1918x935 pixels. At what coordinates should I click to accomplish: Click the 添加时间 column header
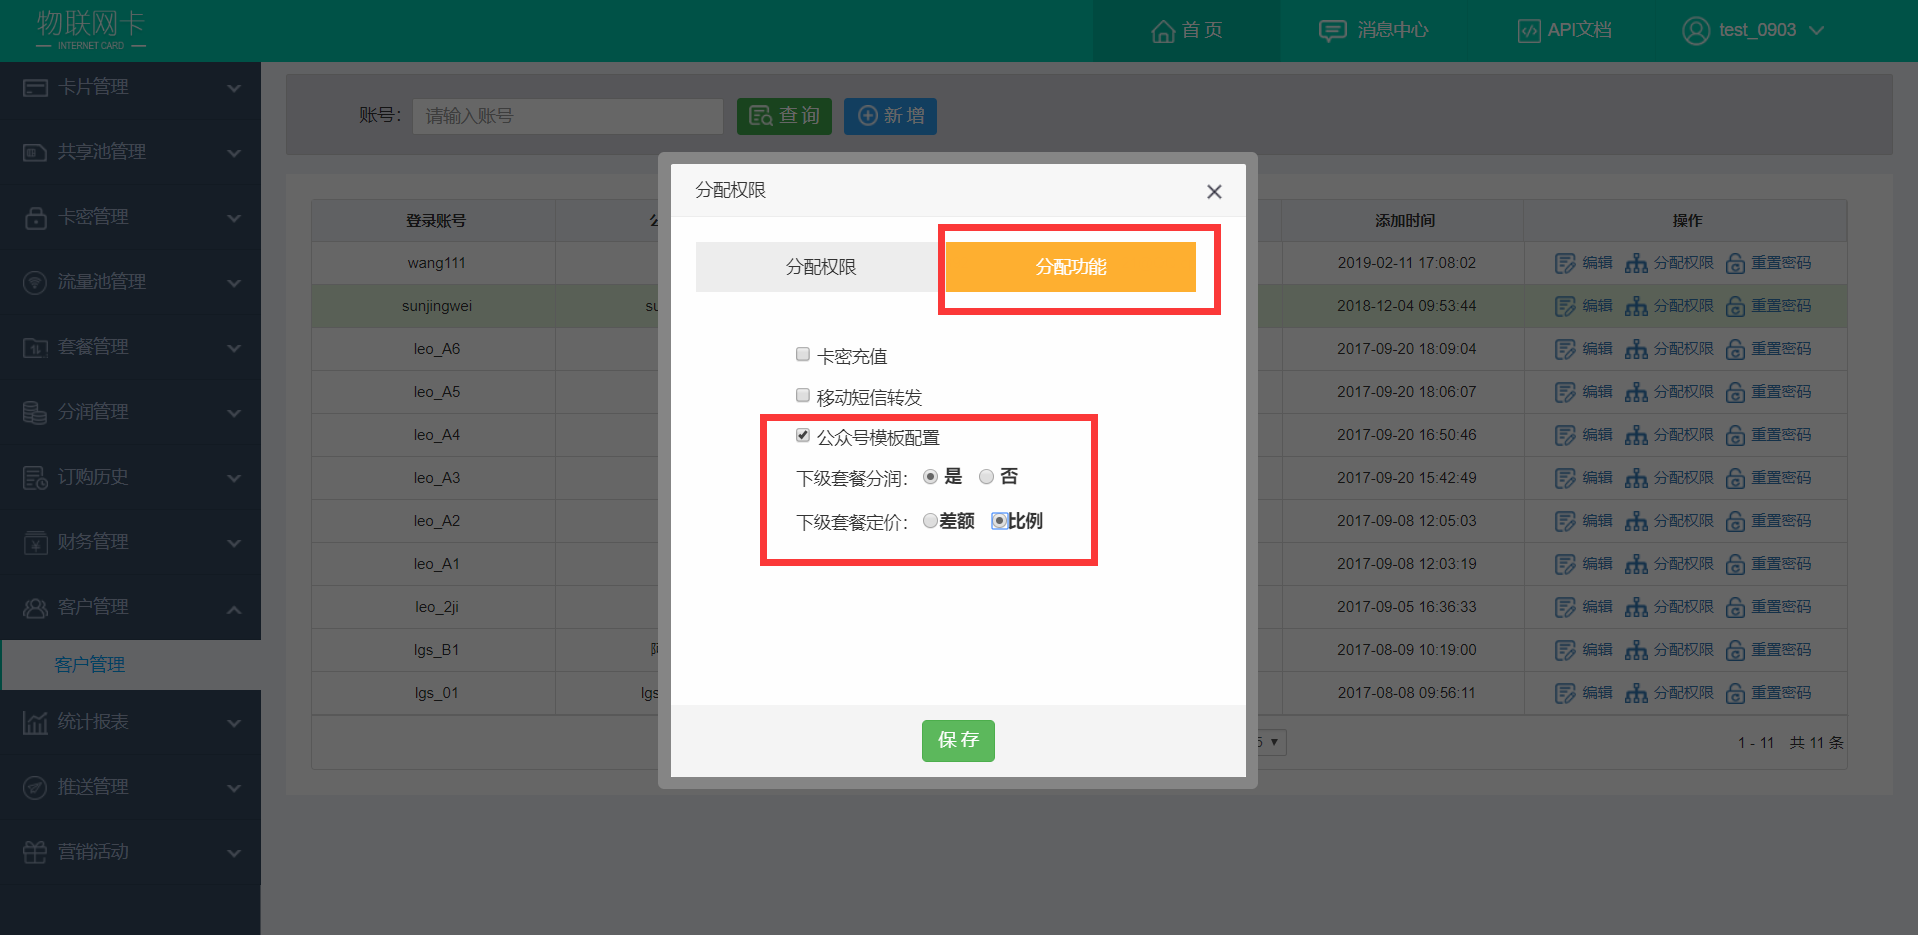point(1405,221)
